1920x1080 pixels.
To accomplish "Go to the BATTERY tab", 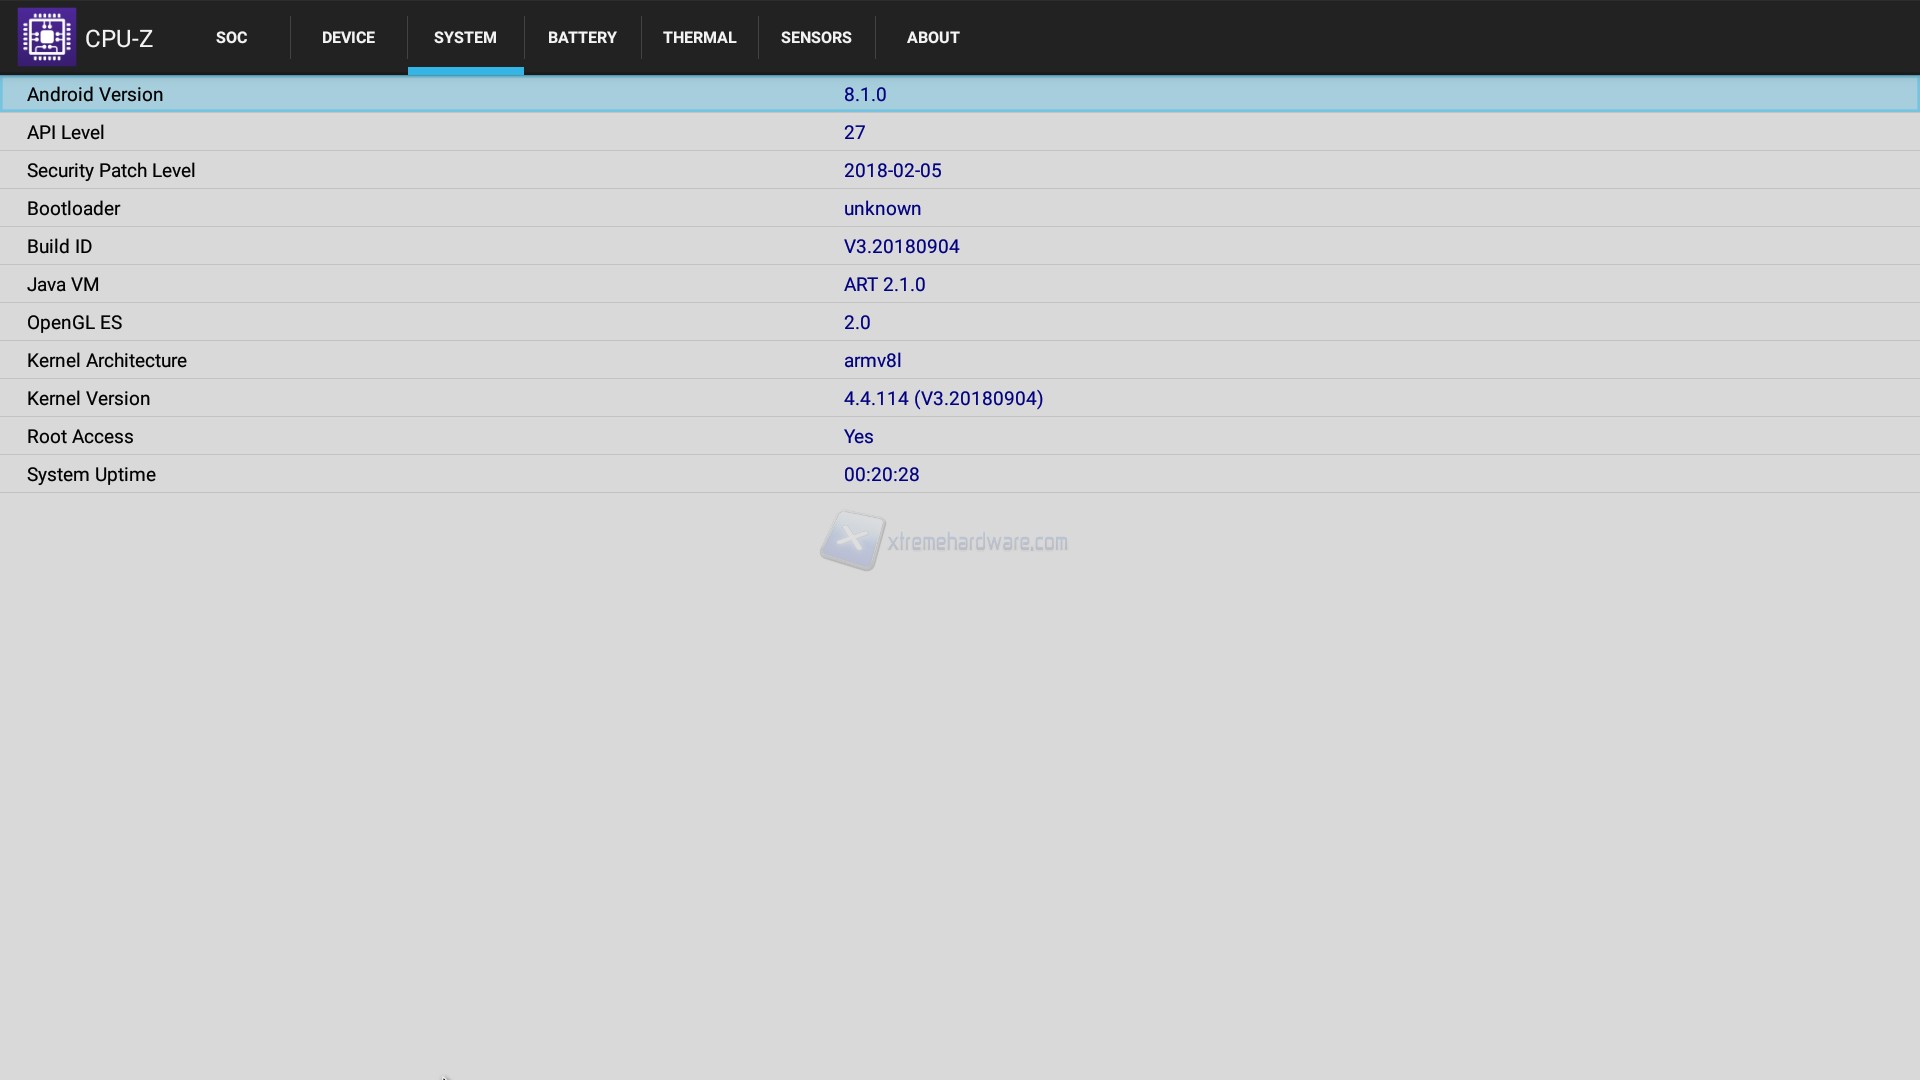I will (582, 37).
